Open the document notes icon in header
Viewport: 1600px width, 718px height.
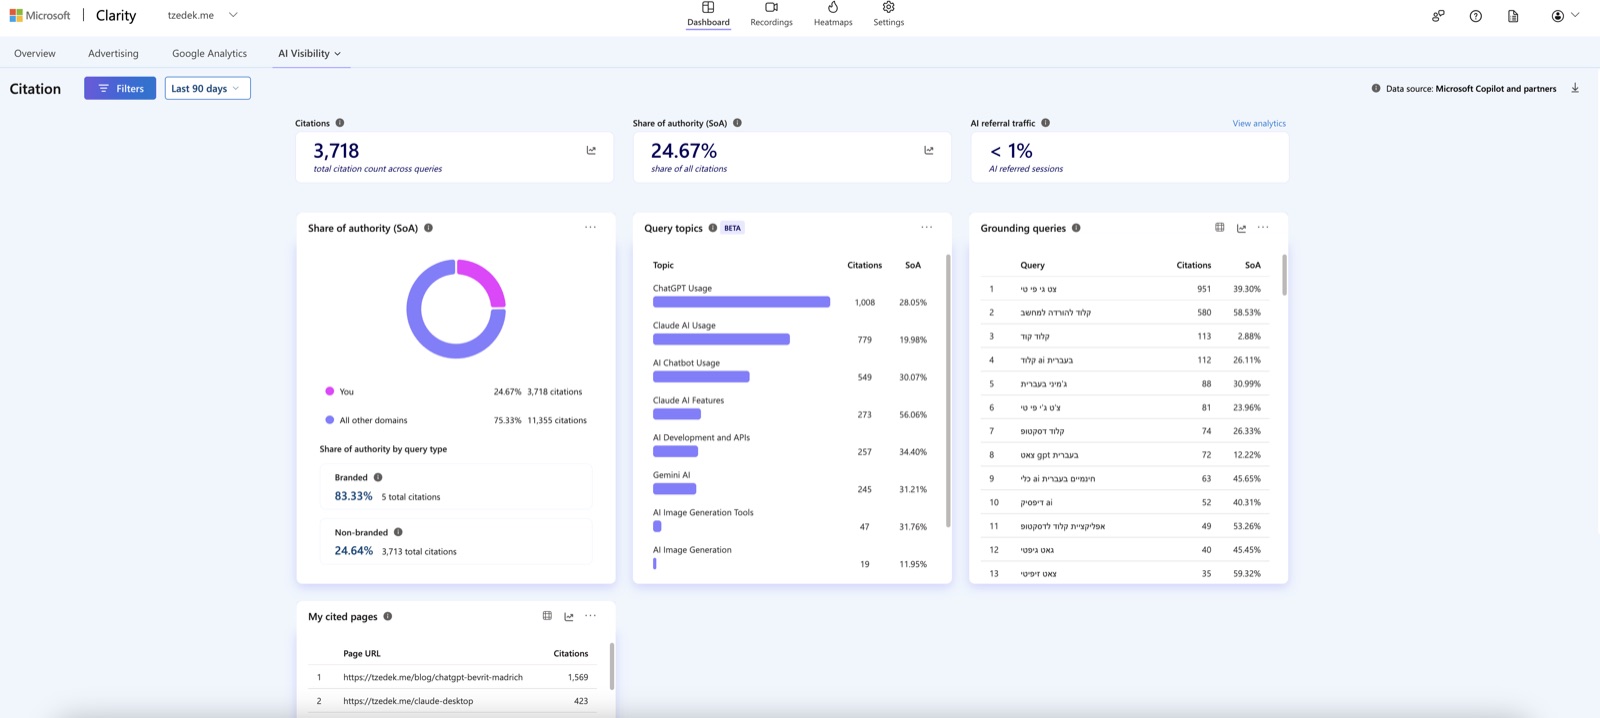(x=1513, y=16)
